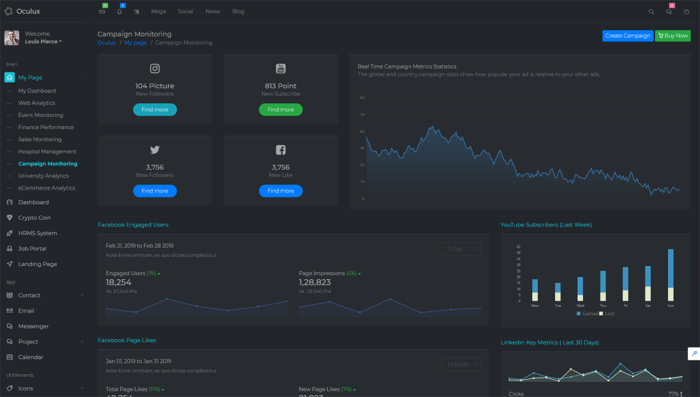
Task: Click the Sun bar in YouTube chart
Action: (671, 275)
